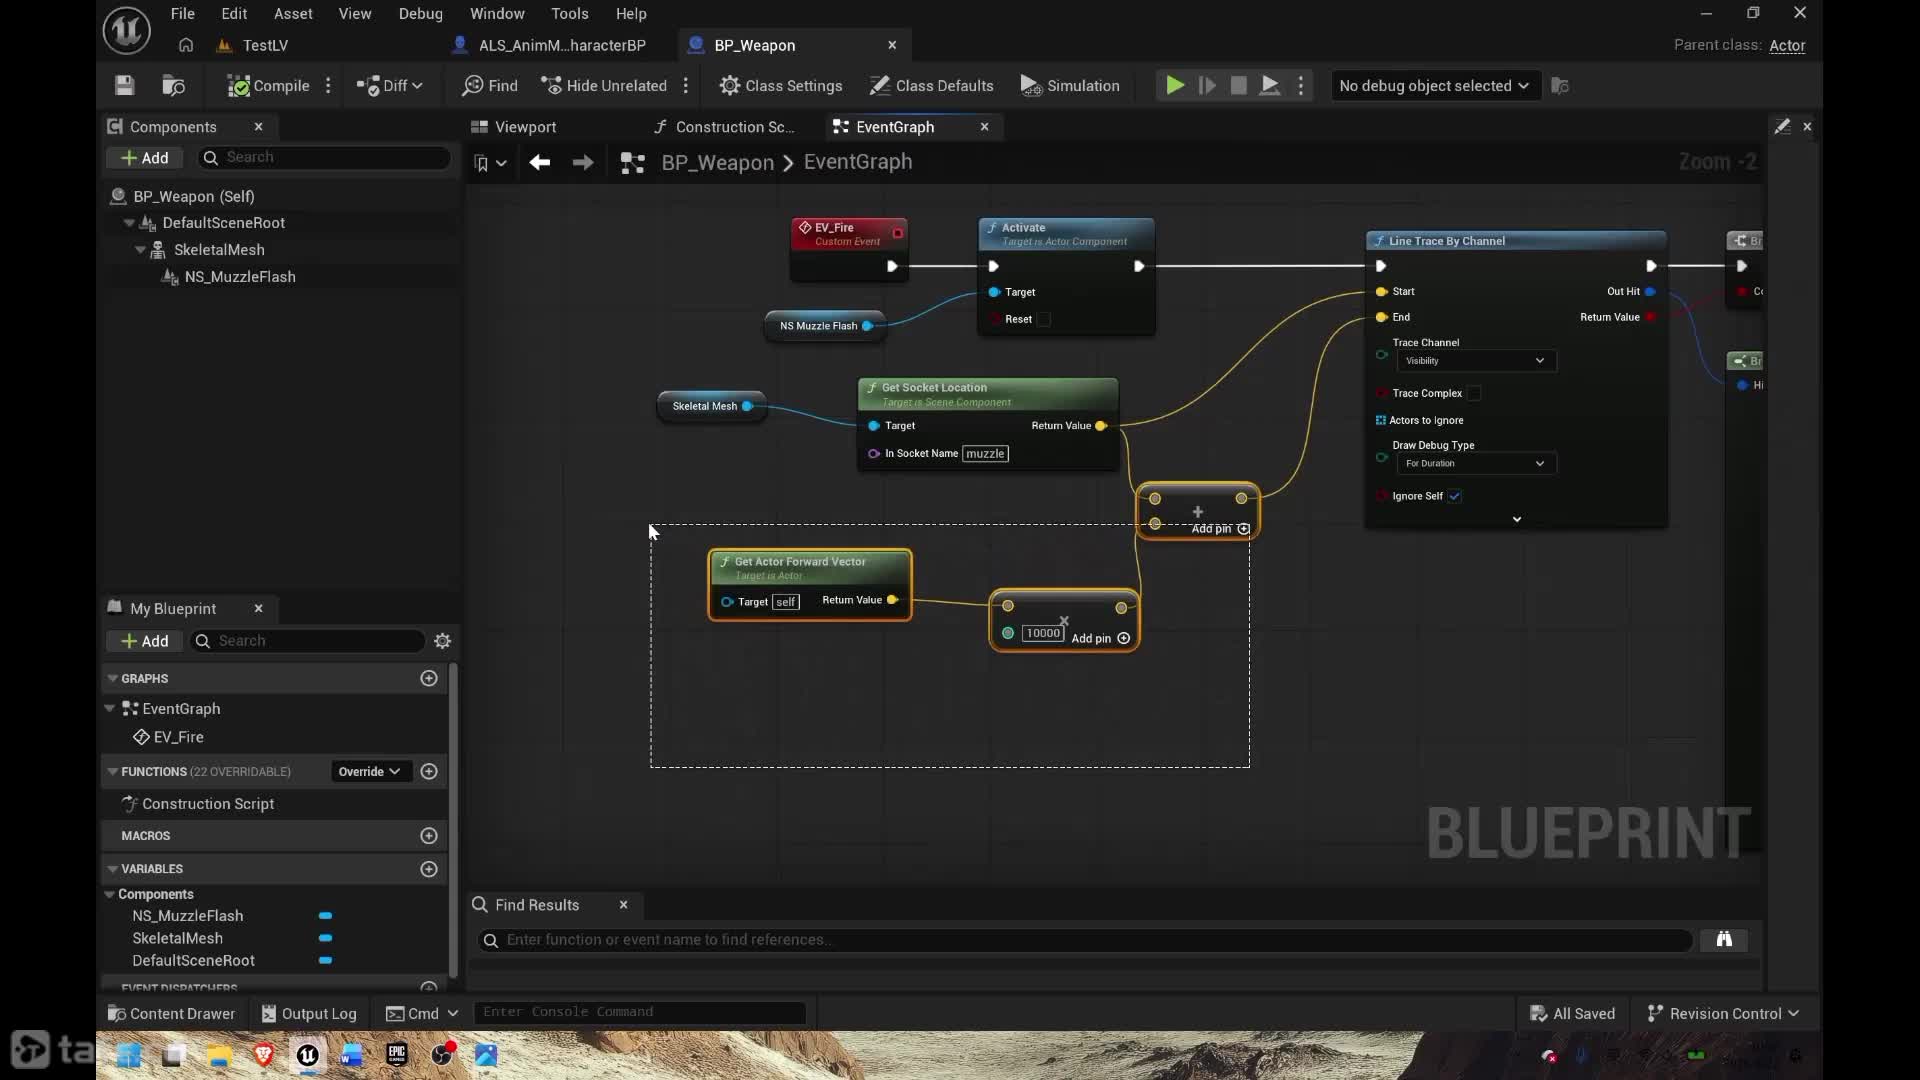The height and width of the screenshot is (1080, 1920).
Task: Click the console command input field
Action: coord(640,1012)
